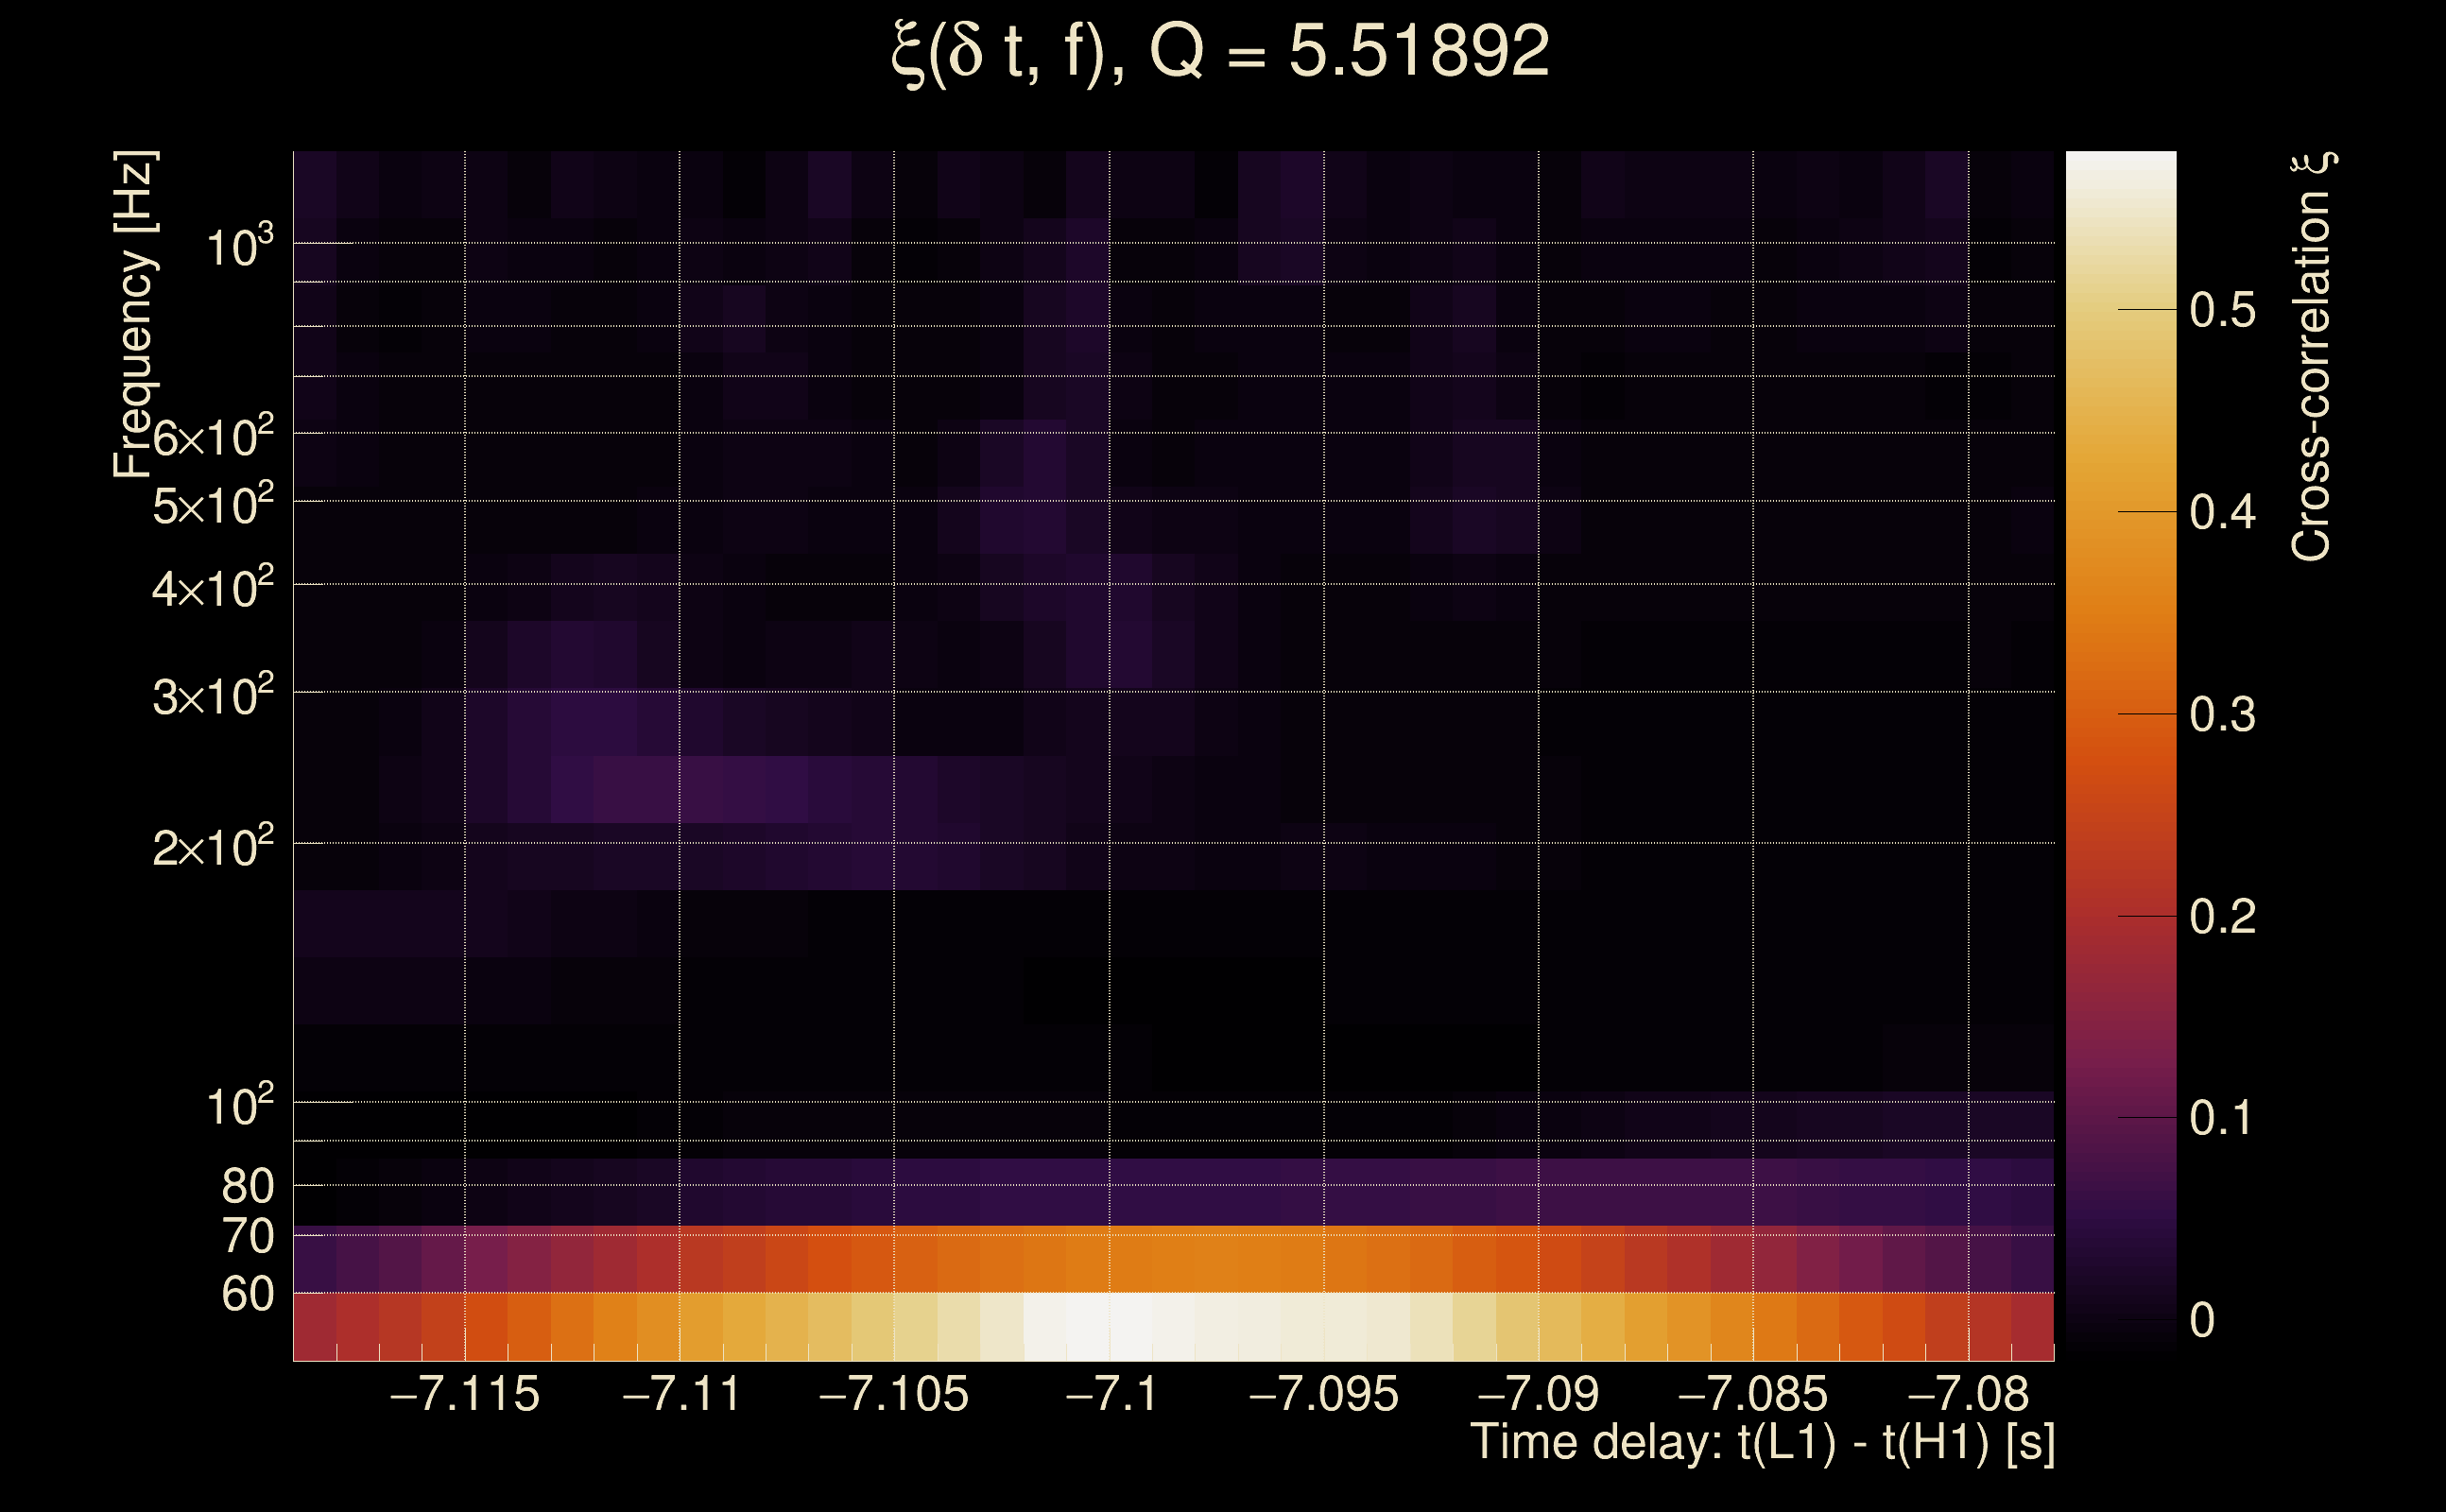The height and width of the screenshot is (1512, 2446).
Task: Click the -7.1 x-axis tick label
Action: tap(1111, 1395)
